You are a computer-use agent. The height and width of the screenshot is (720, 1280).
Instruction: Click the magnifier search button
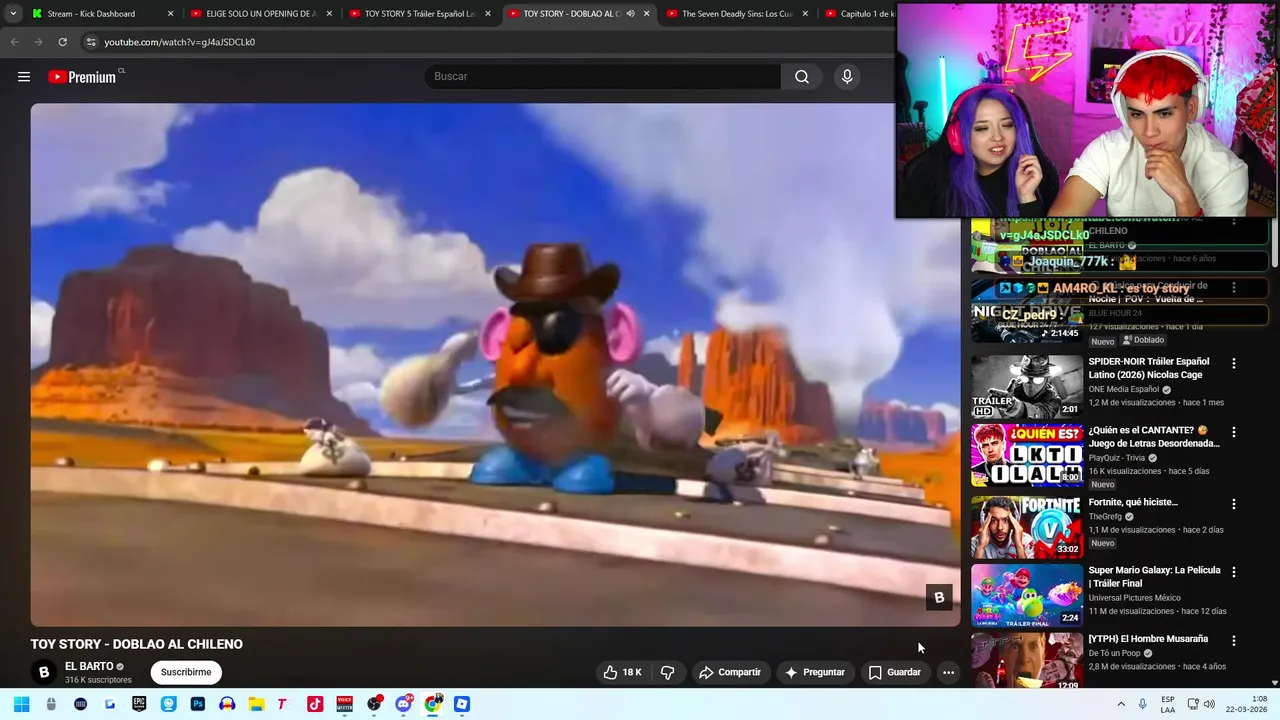click(802, 77)
